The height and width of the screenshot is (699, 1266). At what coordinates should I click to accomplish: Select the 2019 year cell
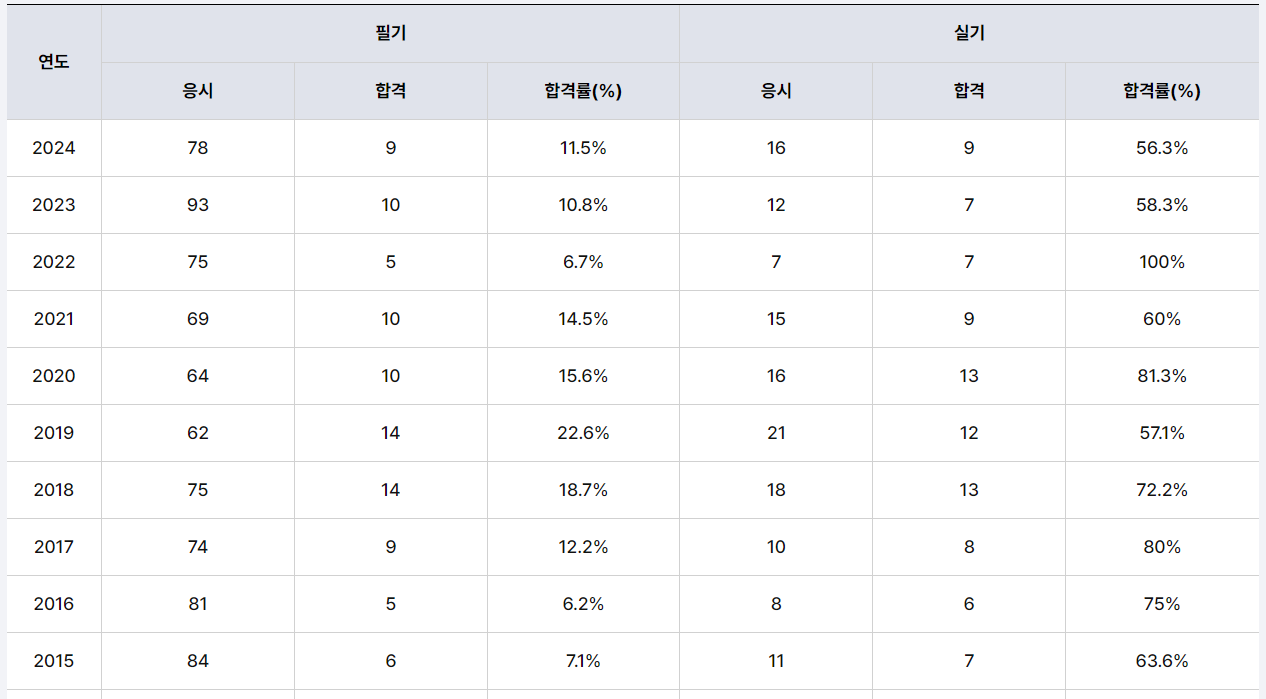tap(54, 433)
